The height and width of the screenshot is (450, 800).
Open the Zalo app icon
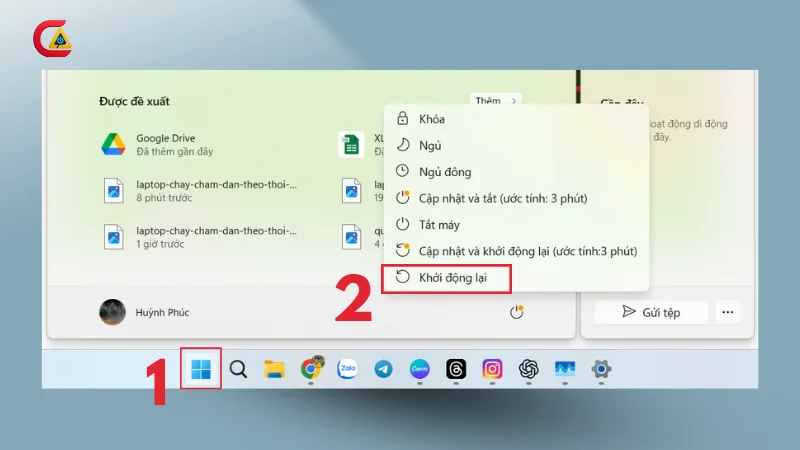(347, 368)
